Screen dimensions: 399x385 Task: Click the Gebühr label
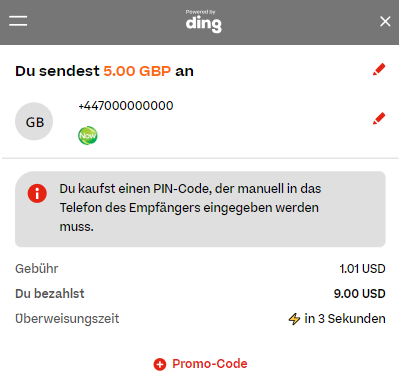37,269
